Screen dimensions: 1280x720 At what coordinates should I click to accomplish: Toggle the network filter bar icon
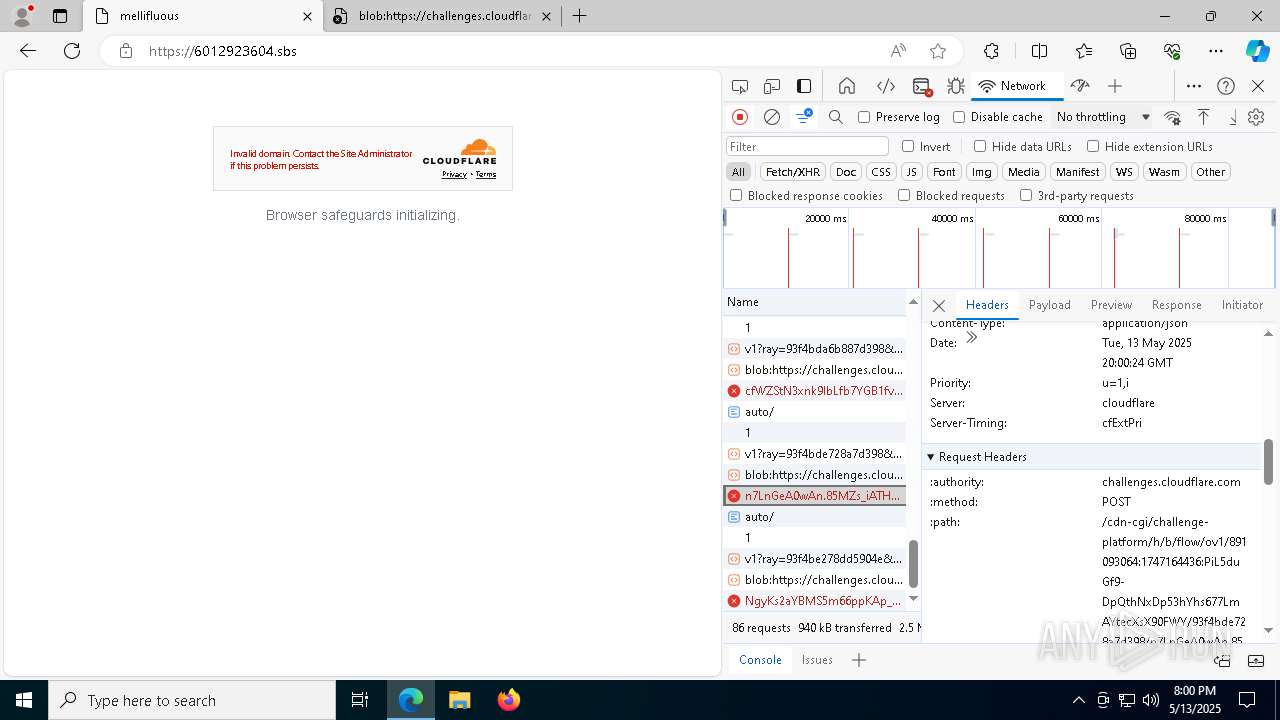click(x=804, y=117)
